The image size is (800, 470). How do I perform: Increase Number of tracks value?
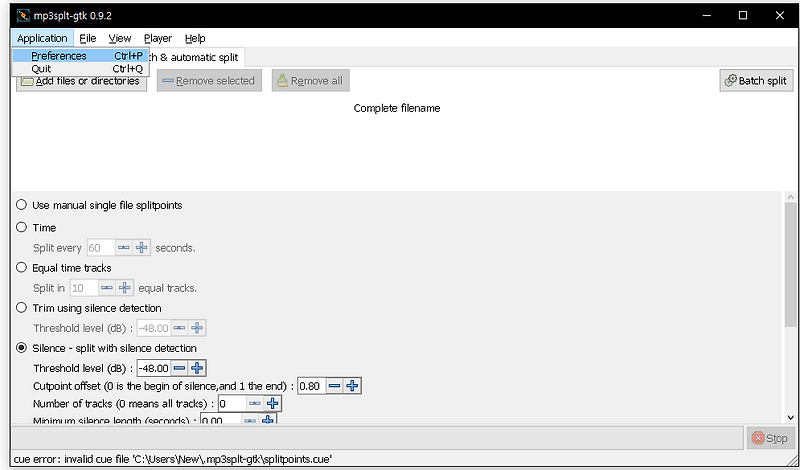(272, 404)
